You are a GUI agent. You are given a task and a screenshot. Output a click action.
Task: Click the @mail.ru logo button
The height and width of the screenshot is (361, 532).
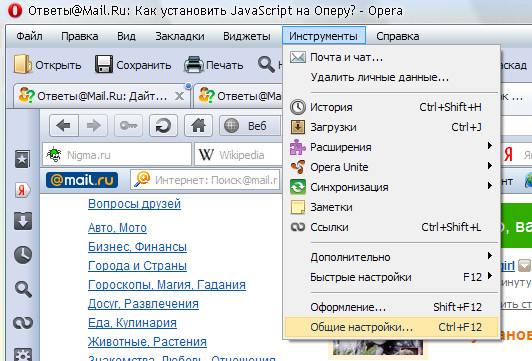(82, 180)
